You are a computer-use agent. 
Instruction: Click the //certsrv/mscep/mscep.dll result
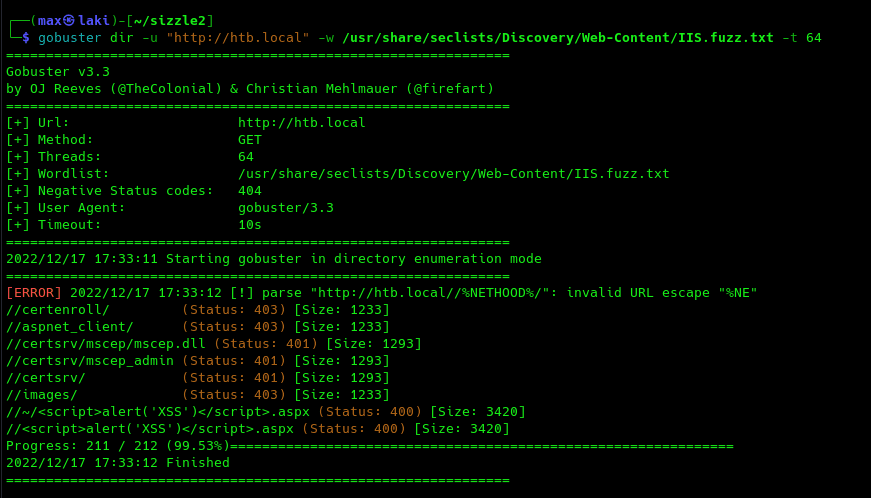[106, 344]
